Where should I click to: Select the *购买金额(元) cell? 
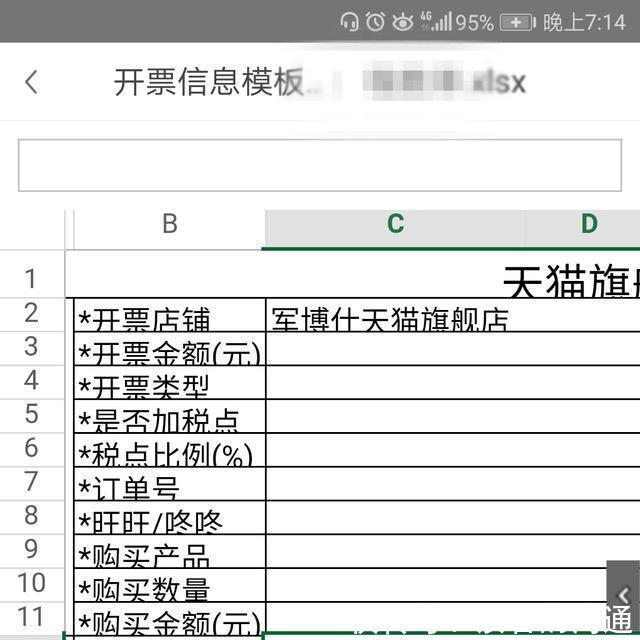click(x=170, y=619)
